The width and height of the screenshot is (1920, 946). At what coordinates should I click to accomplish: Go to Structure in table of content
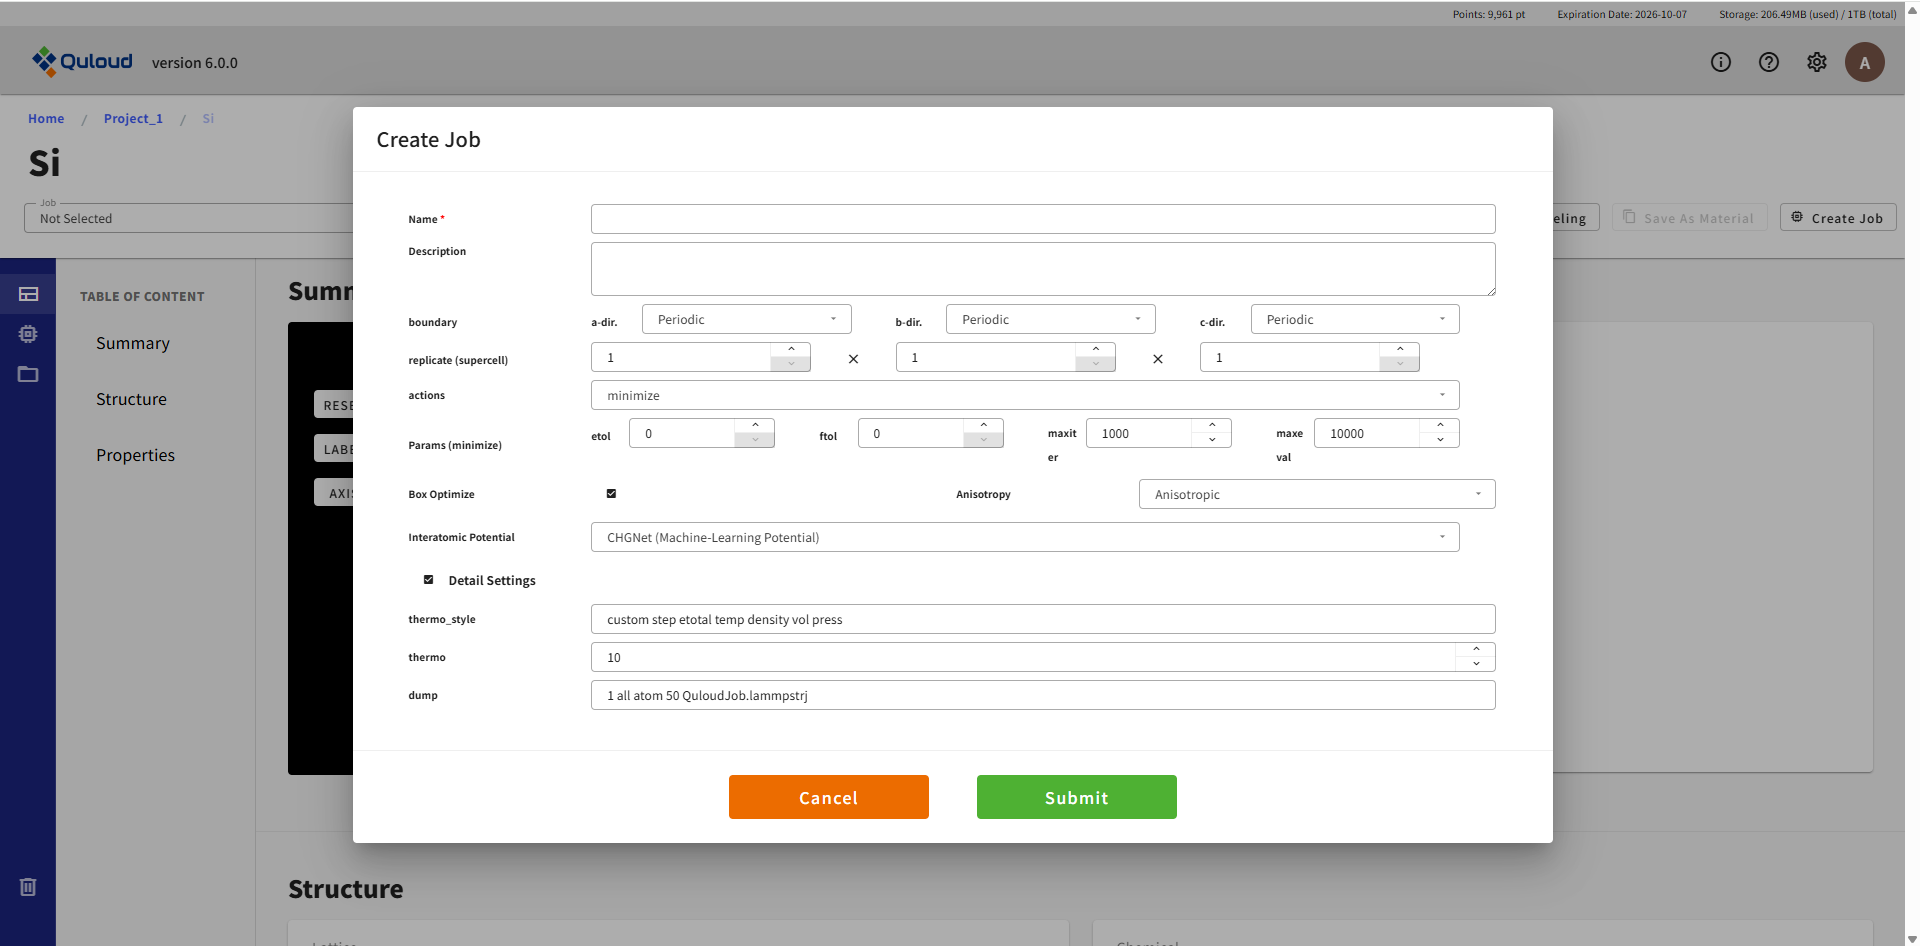click(x=131, y=399)
